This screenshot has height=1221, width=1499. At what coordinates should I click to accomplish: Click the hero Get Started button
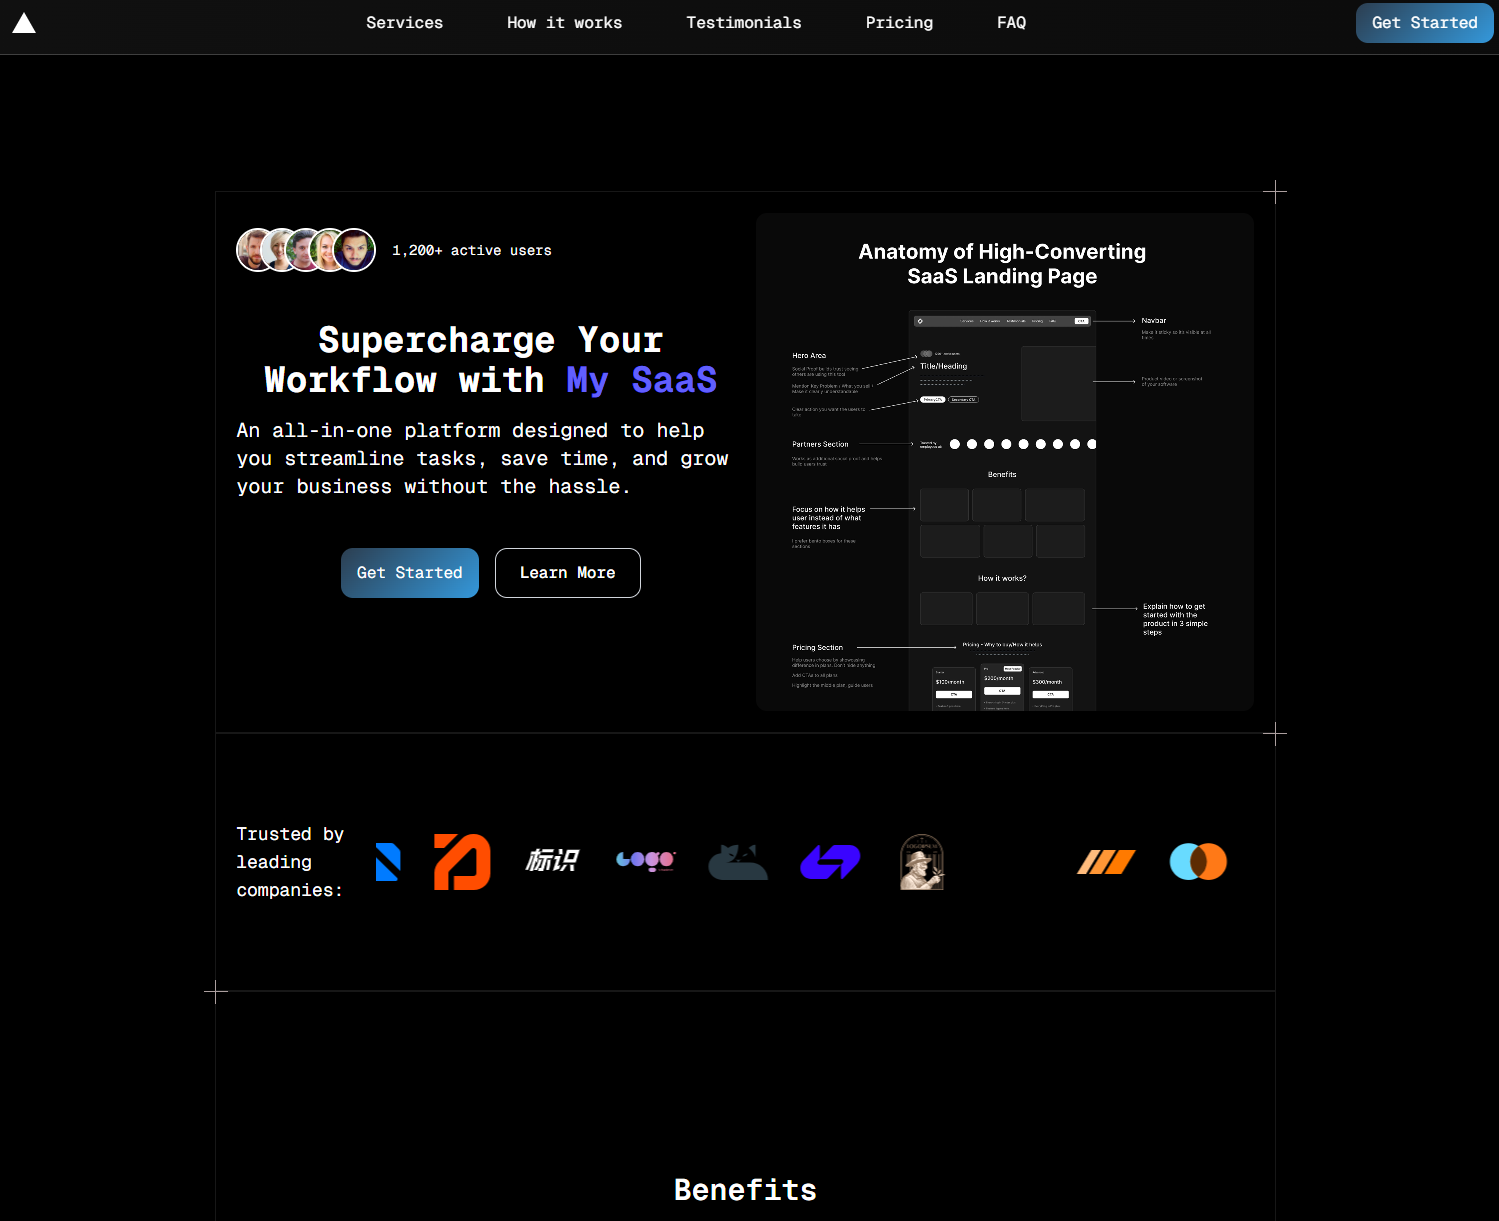tap(409, 573)
